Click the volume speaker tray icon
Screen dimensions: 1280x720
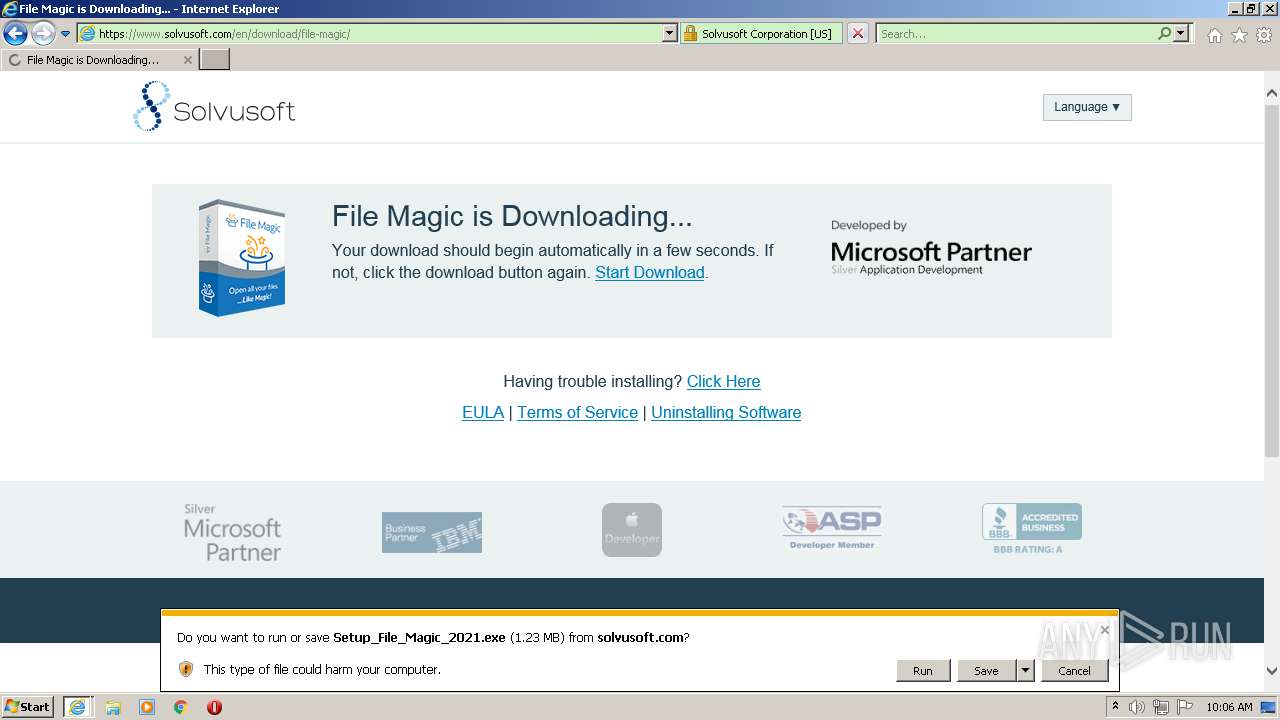point(1137,707)
